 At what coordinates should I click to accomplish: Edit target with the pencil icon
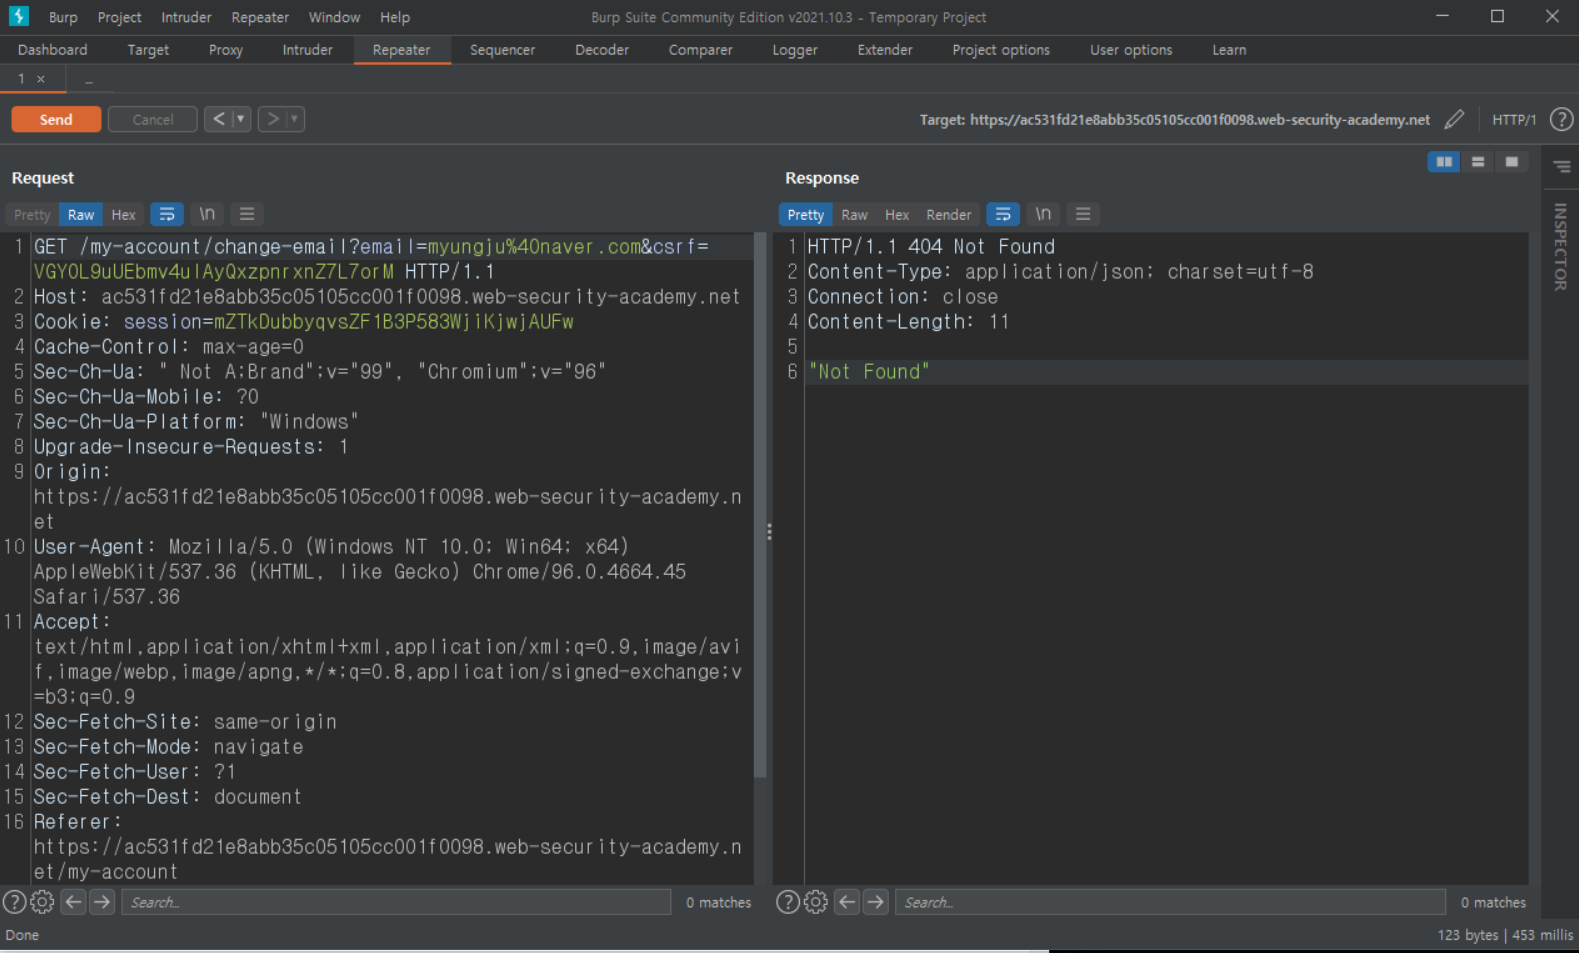(x=1454, y=119)
